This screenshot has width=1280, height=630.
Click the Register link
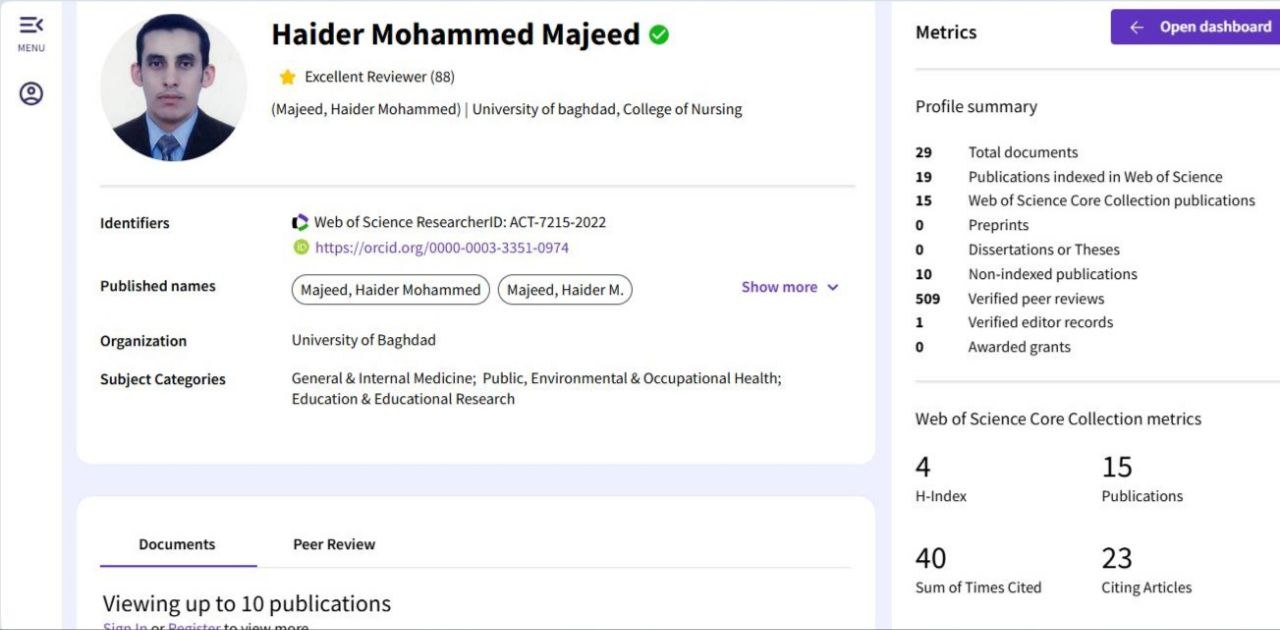click(194, 626)
